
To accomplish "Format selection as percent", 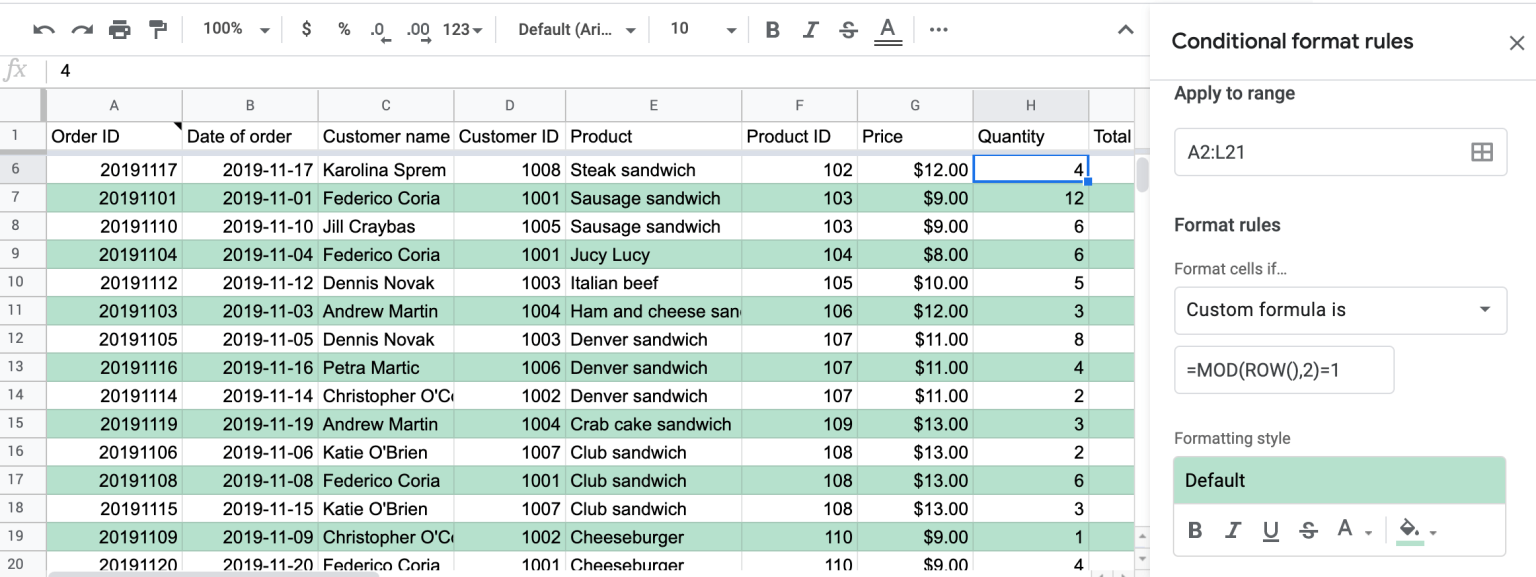I will click(x=344, y=29).
